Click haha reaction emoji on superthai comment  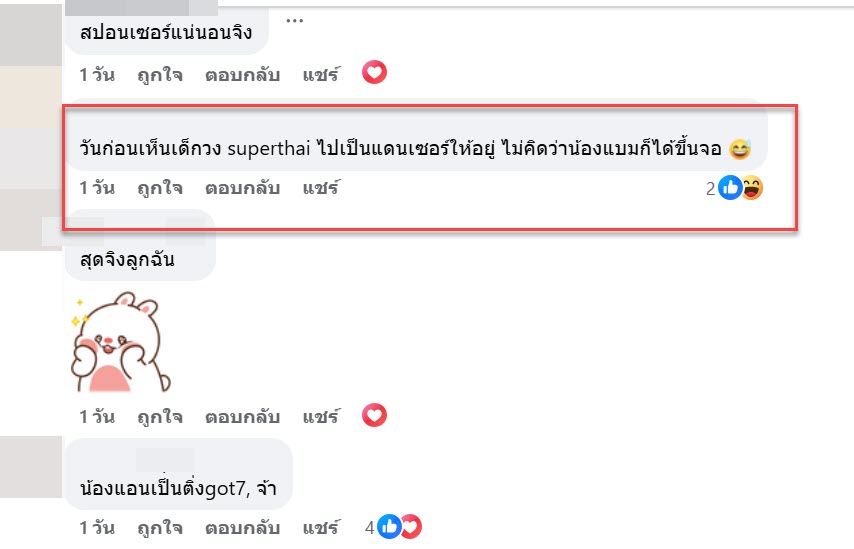(x=751, y=187)
